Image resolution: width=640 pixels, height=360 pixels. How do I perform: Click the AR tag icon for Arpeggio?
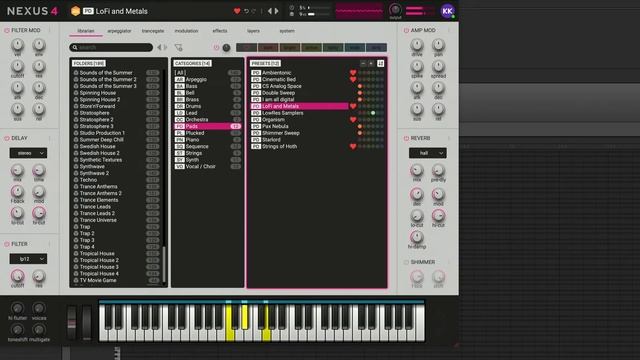(180, 79)
